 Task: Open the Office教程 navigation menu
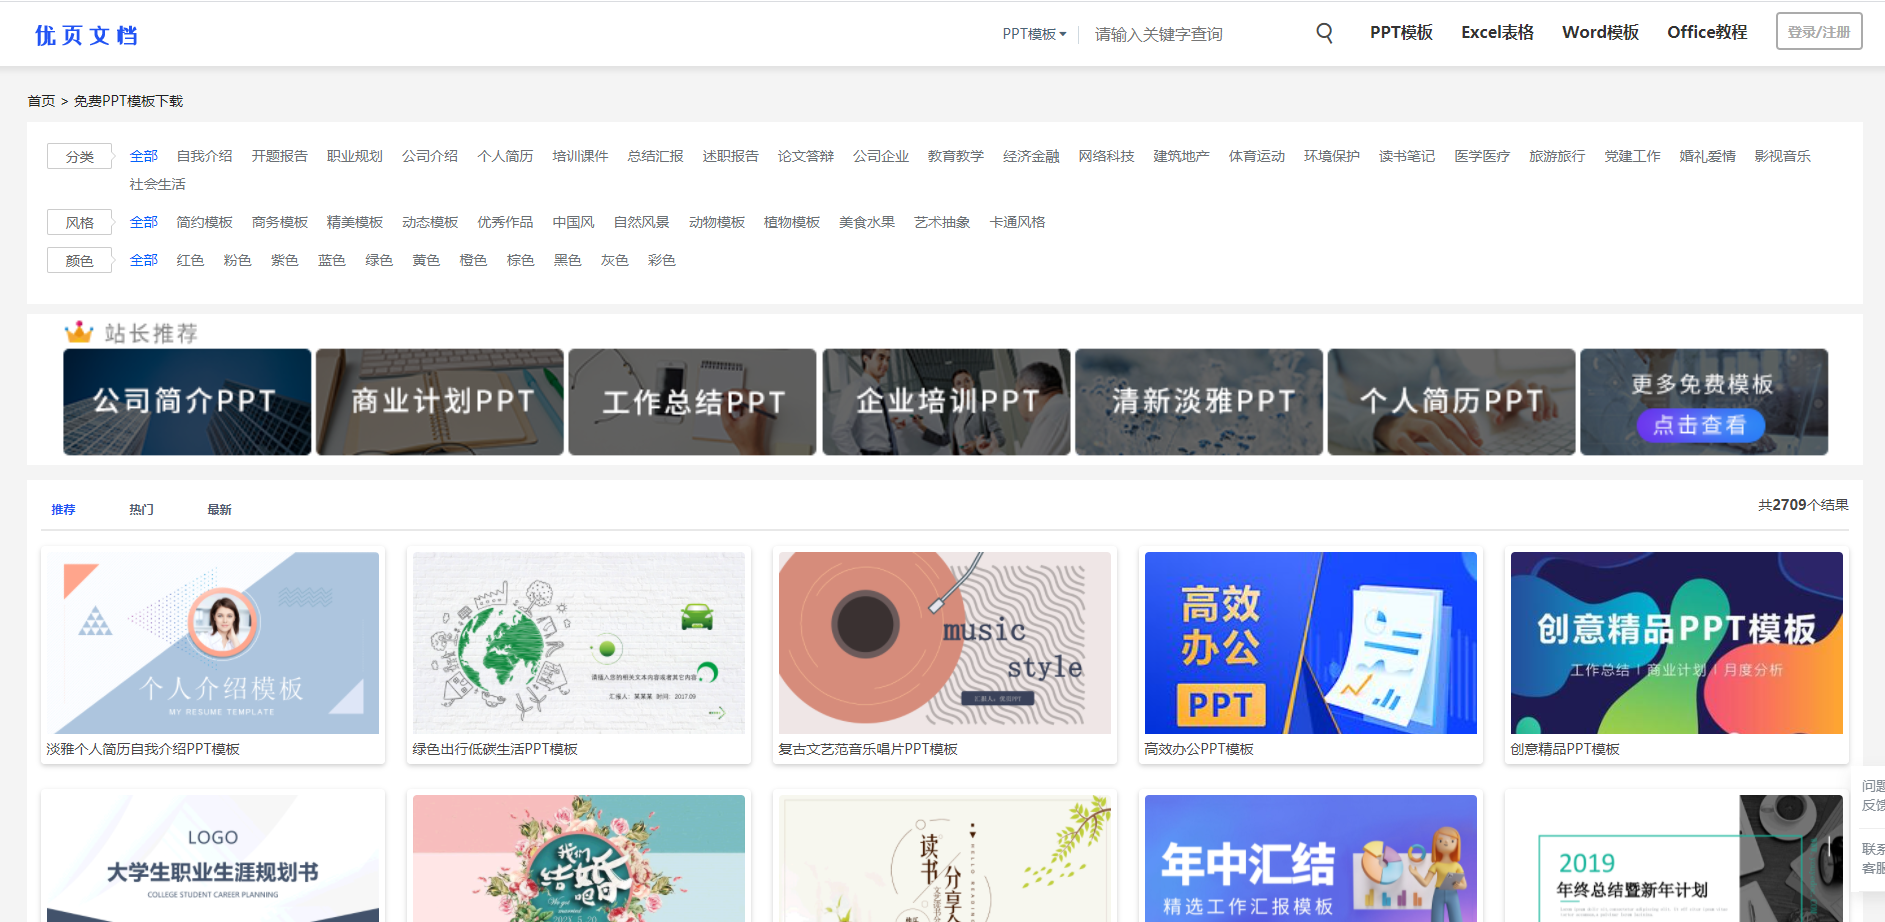pos(1706,32)
